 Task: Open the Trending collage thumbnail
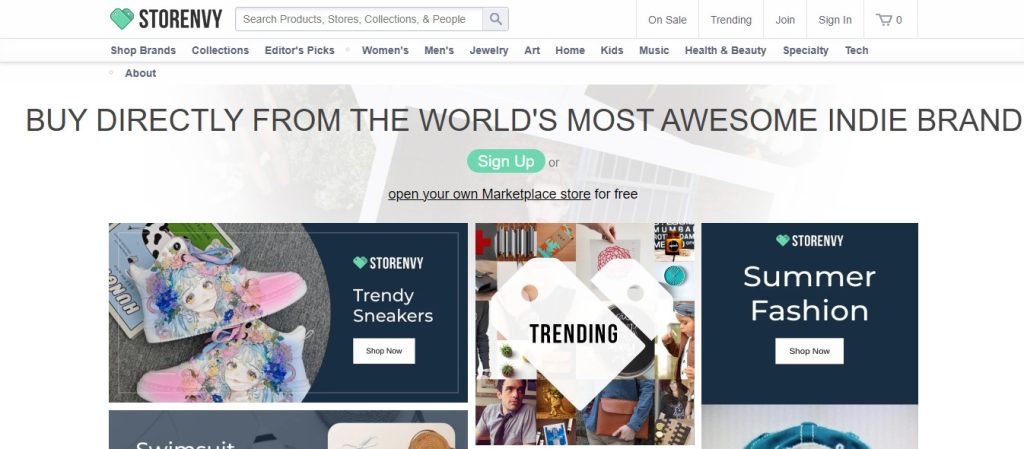click(585, 334)
